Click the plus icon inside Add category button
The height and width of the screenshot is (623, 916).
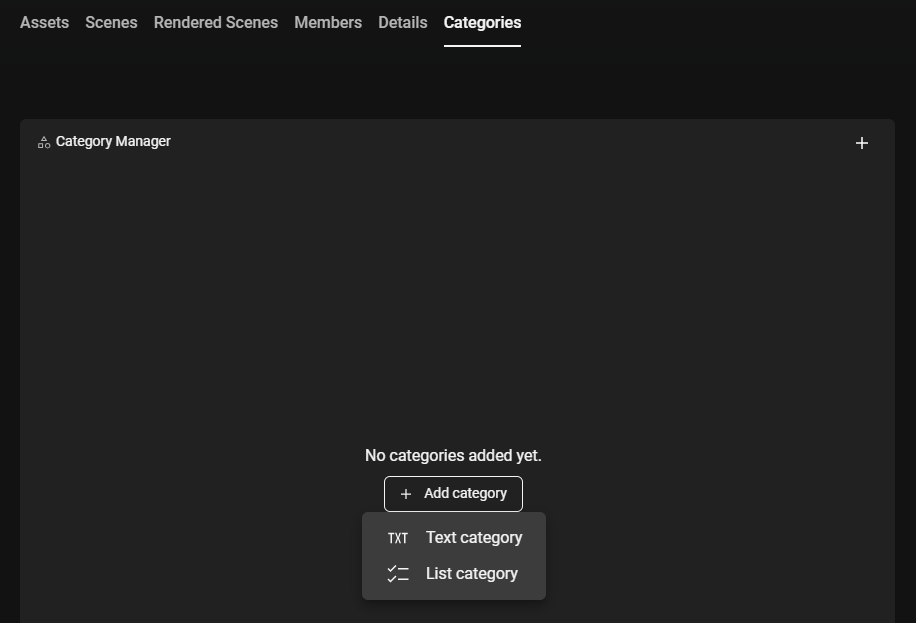(x=406, y=494)
